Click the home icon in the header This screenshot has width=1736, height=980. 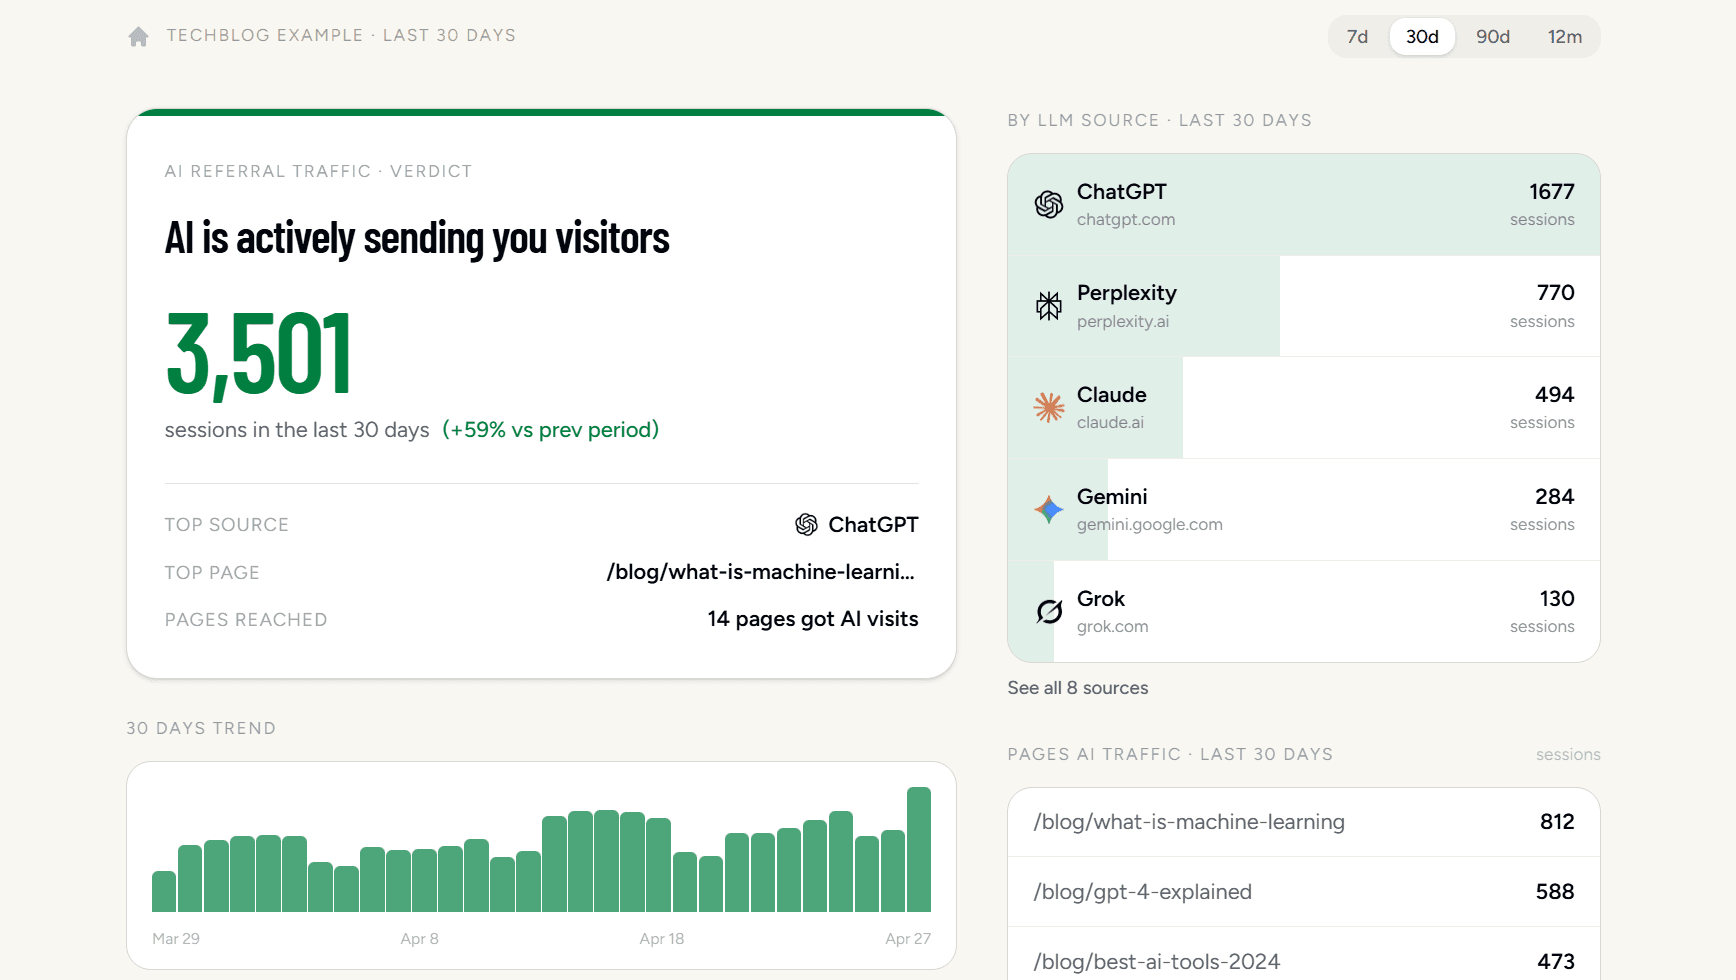click(138, 36)
